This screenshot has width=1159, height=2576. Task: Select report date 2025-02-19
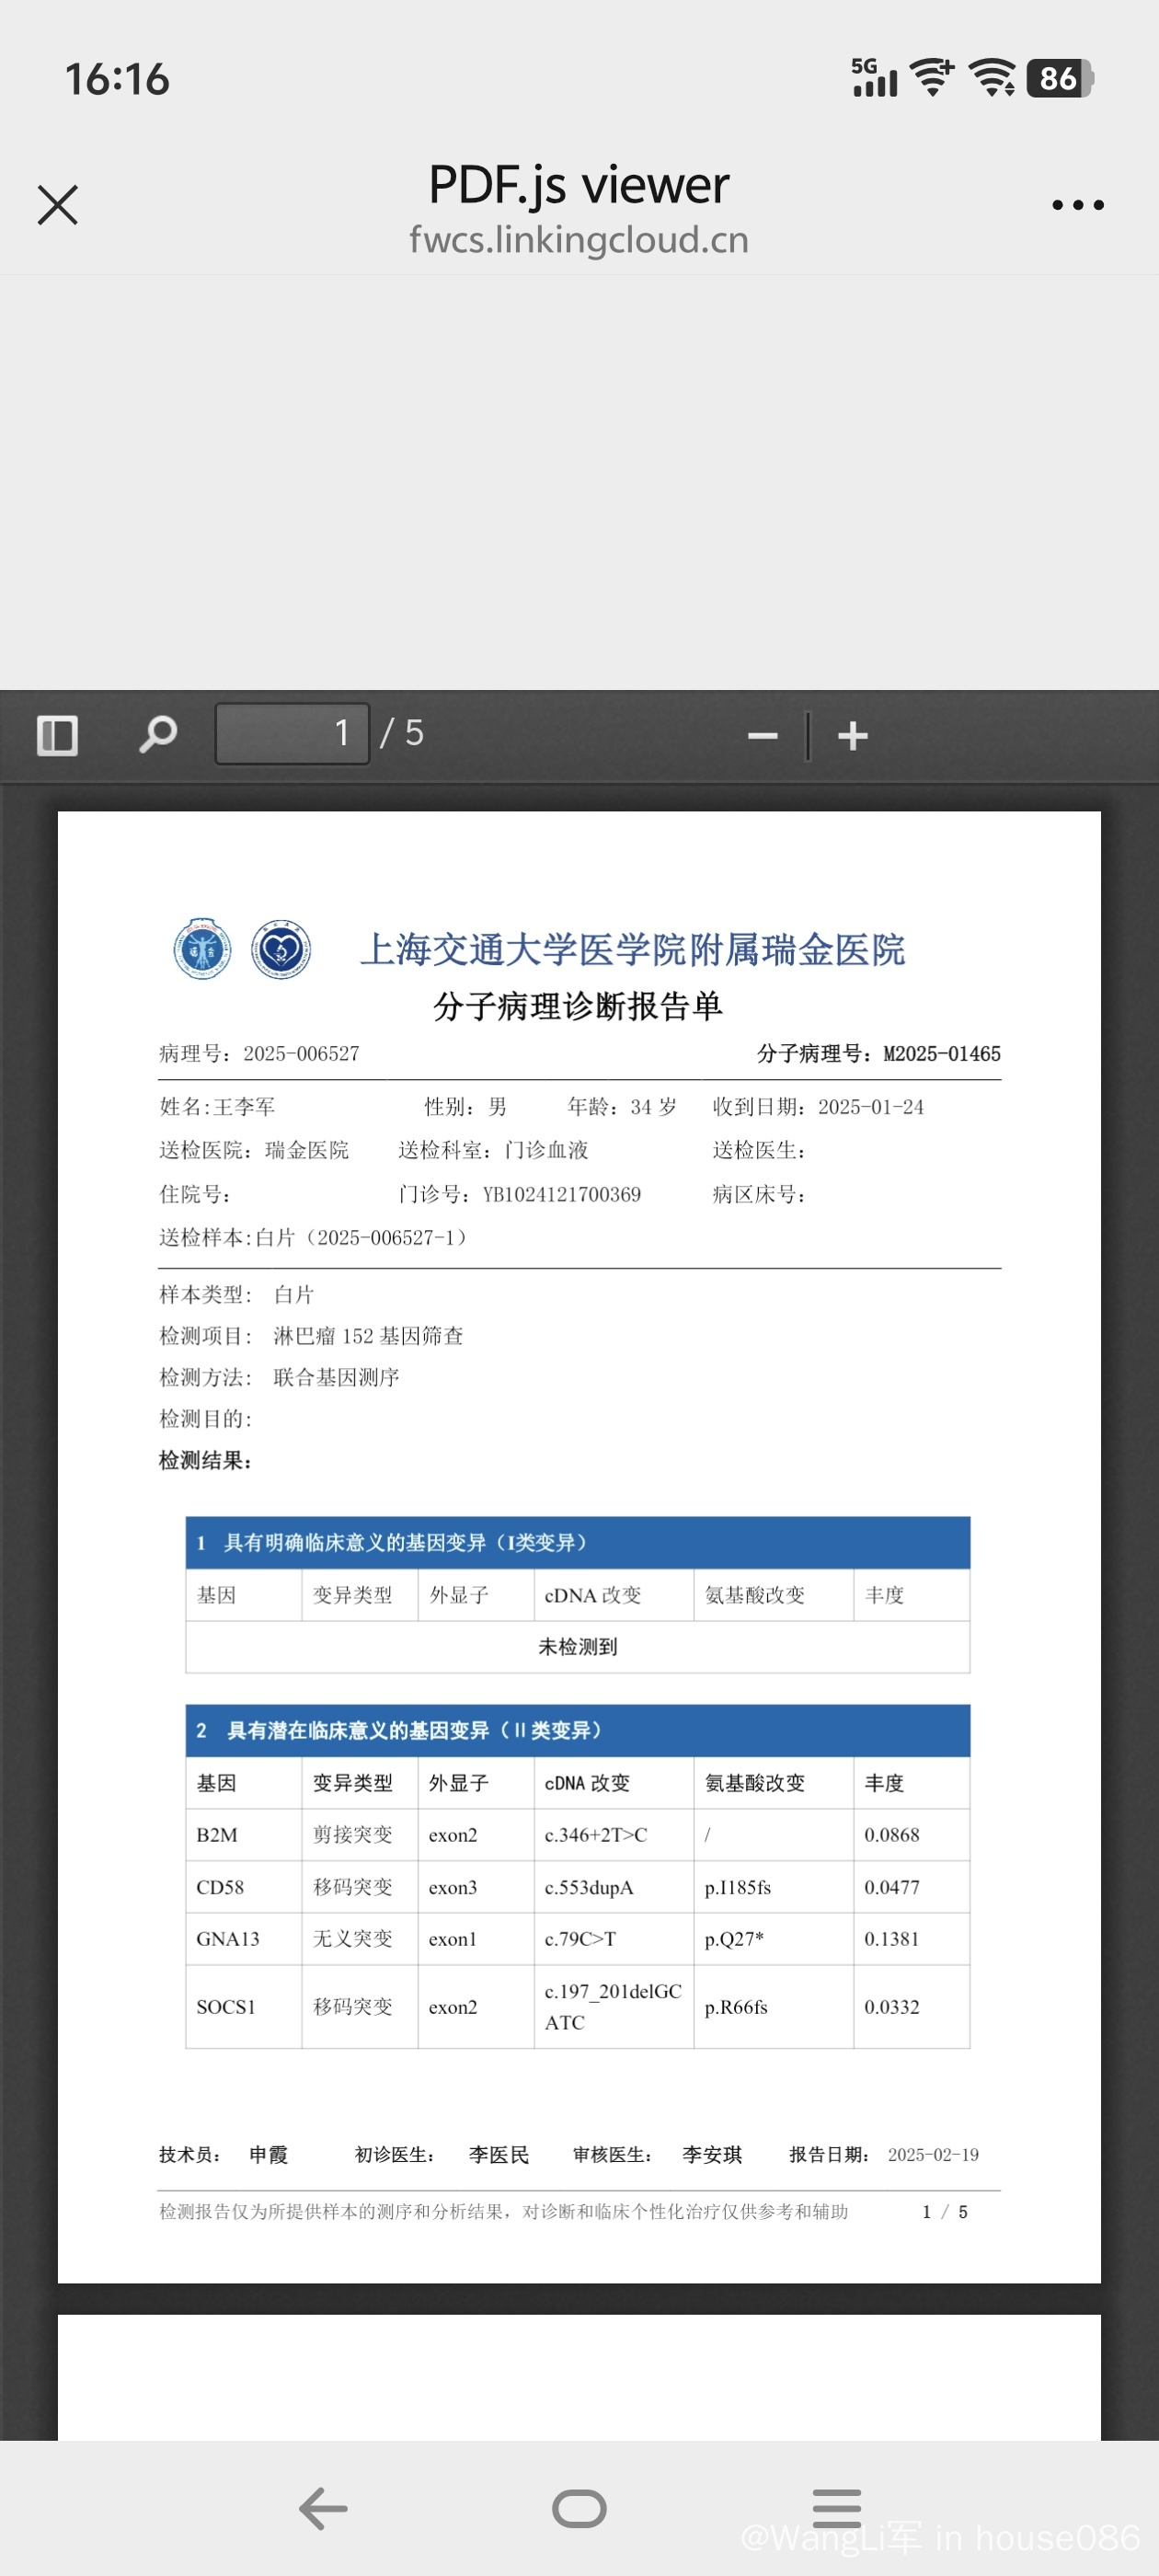[933, 2155]
